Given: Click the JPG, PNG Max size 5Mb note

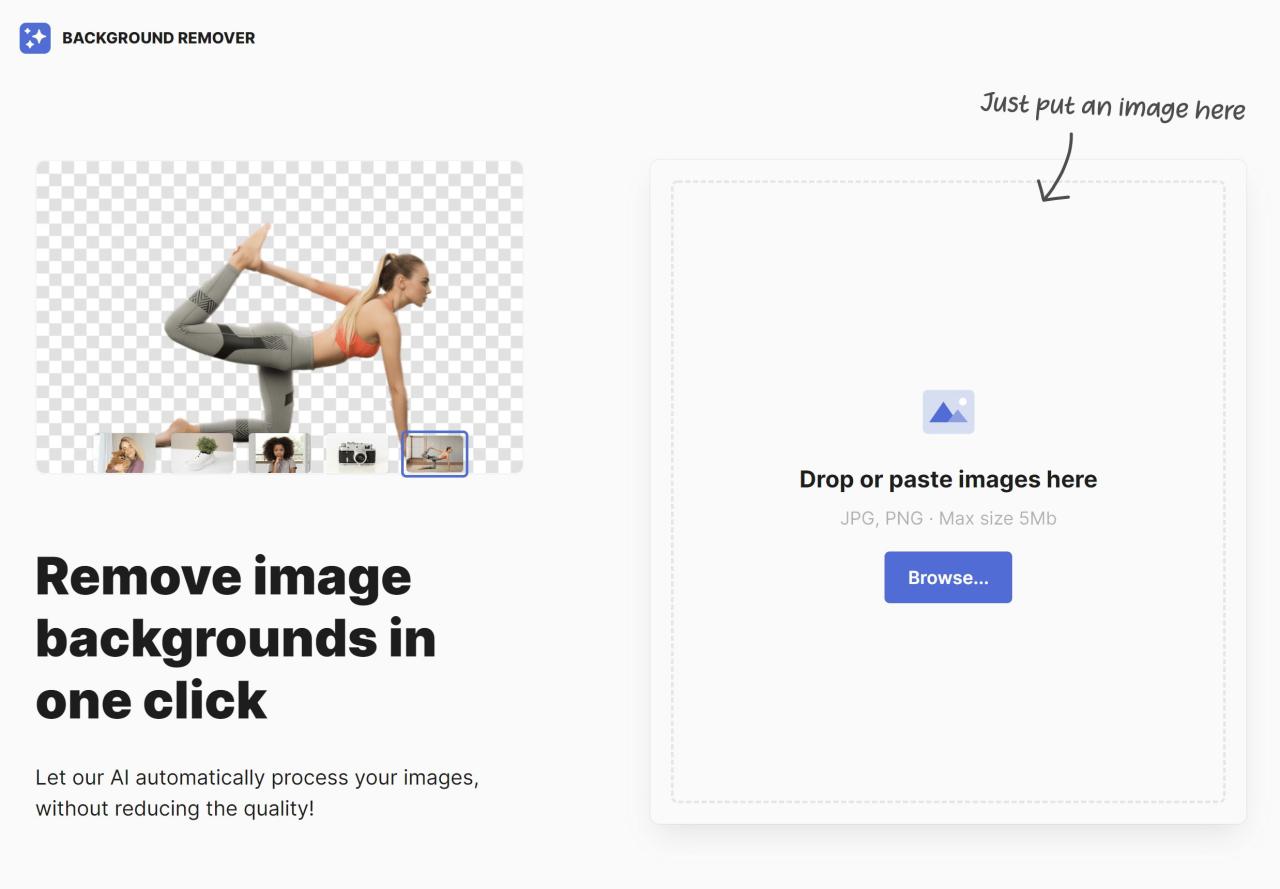Looking at the screenshot, I should coord(948,518).
